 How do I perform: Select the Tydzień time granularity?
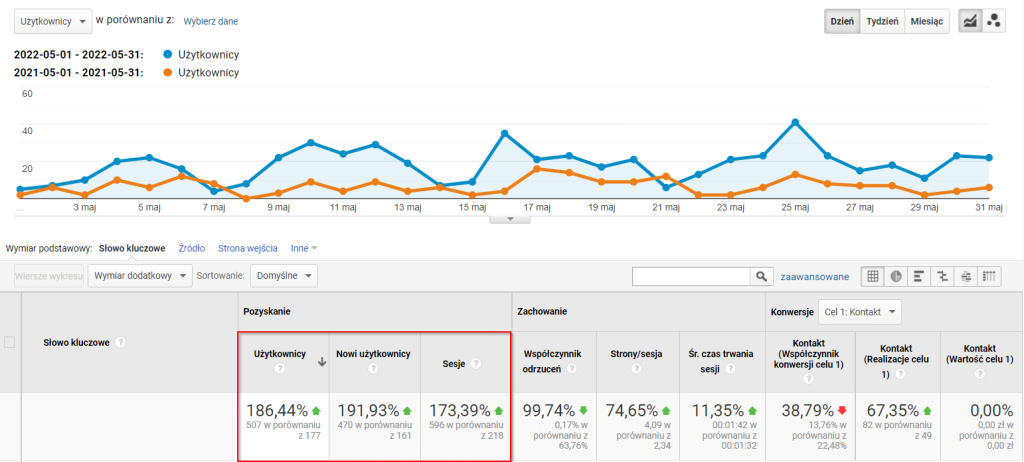[882, 21]
